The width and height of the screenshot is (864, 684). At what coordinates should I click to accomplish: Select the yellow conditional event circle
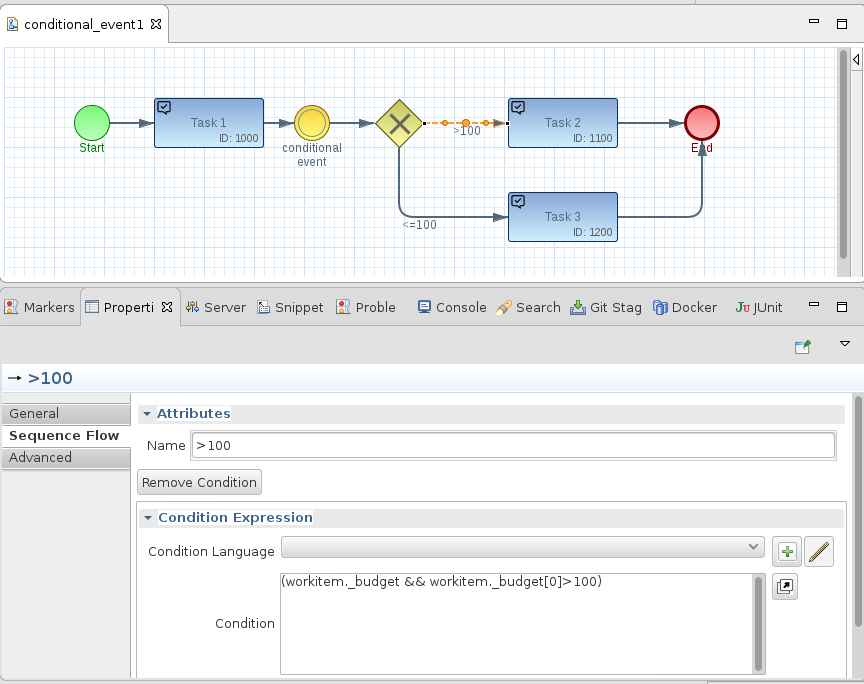312,123
